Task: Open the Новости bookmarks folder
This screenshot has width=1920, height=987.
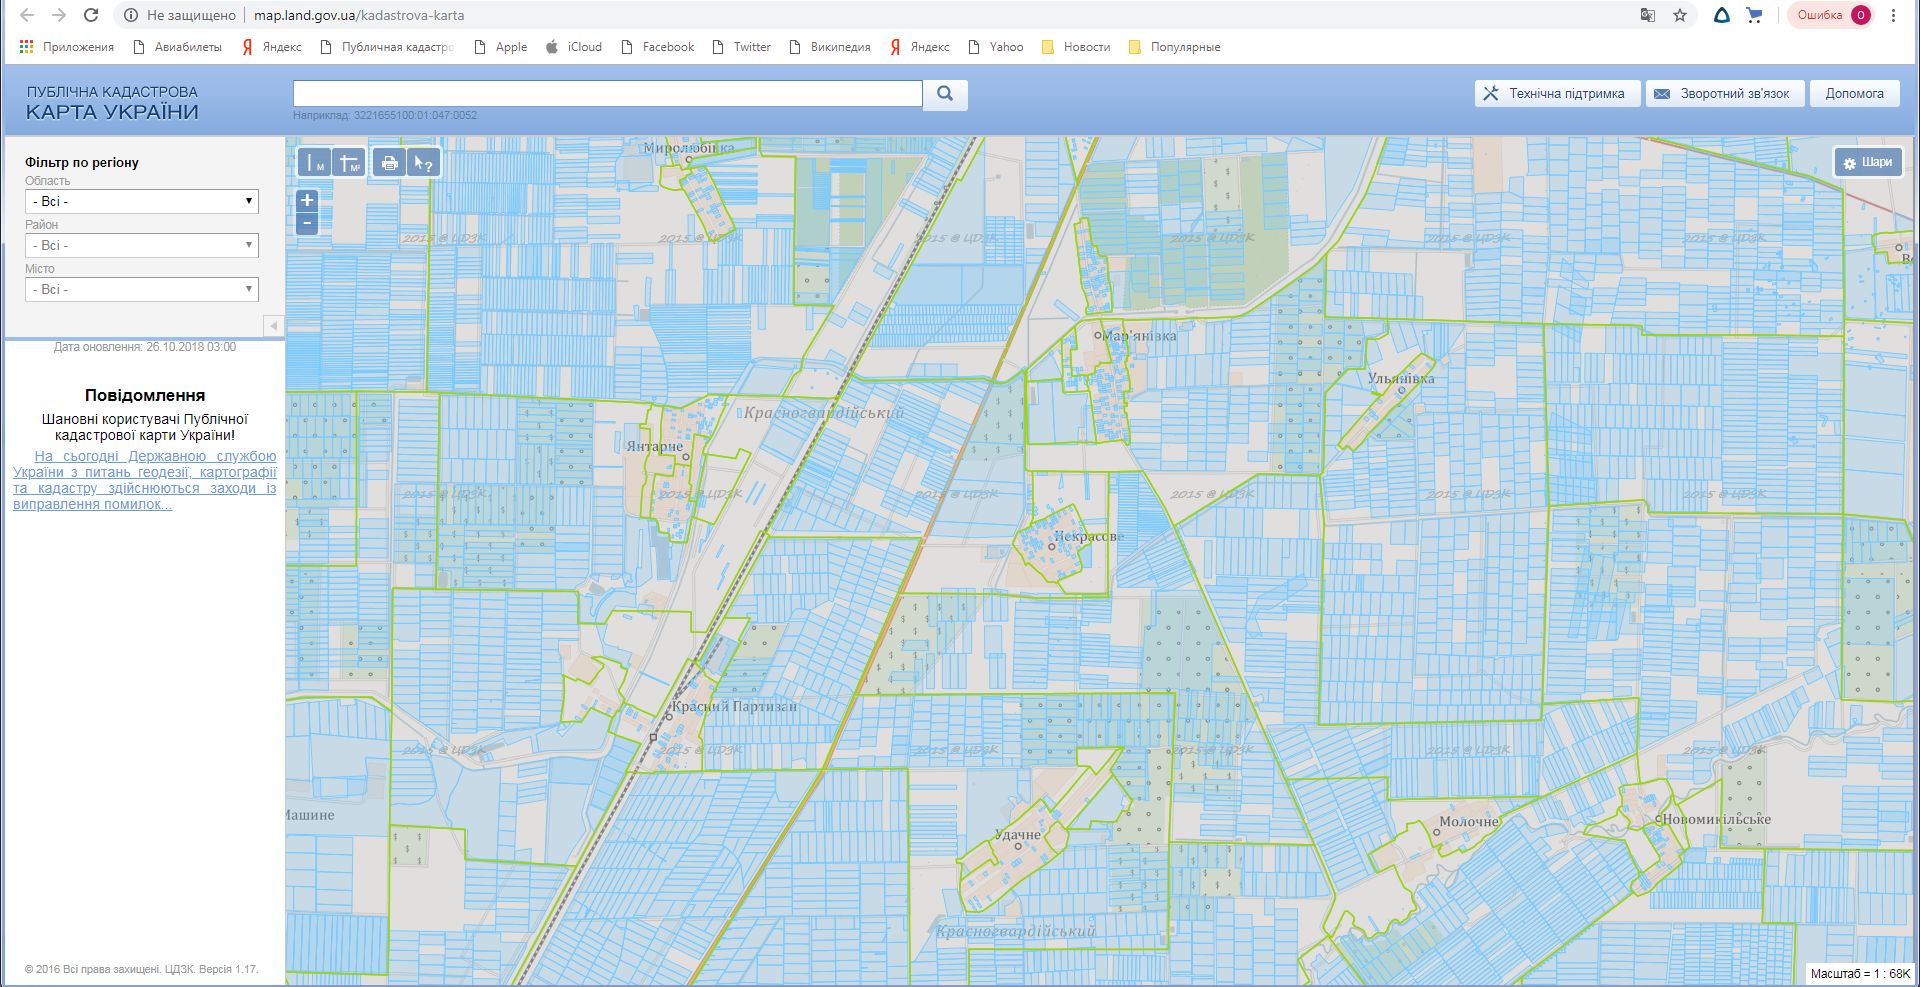Action: tap(1076, 47)
